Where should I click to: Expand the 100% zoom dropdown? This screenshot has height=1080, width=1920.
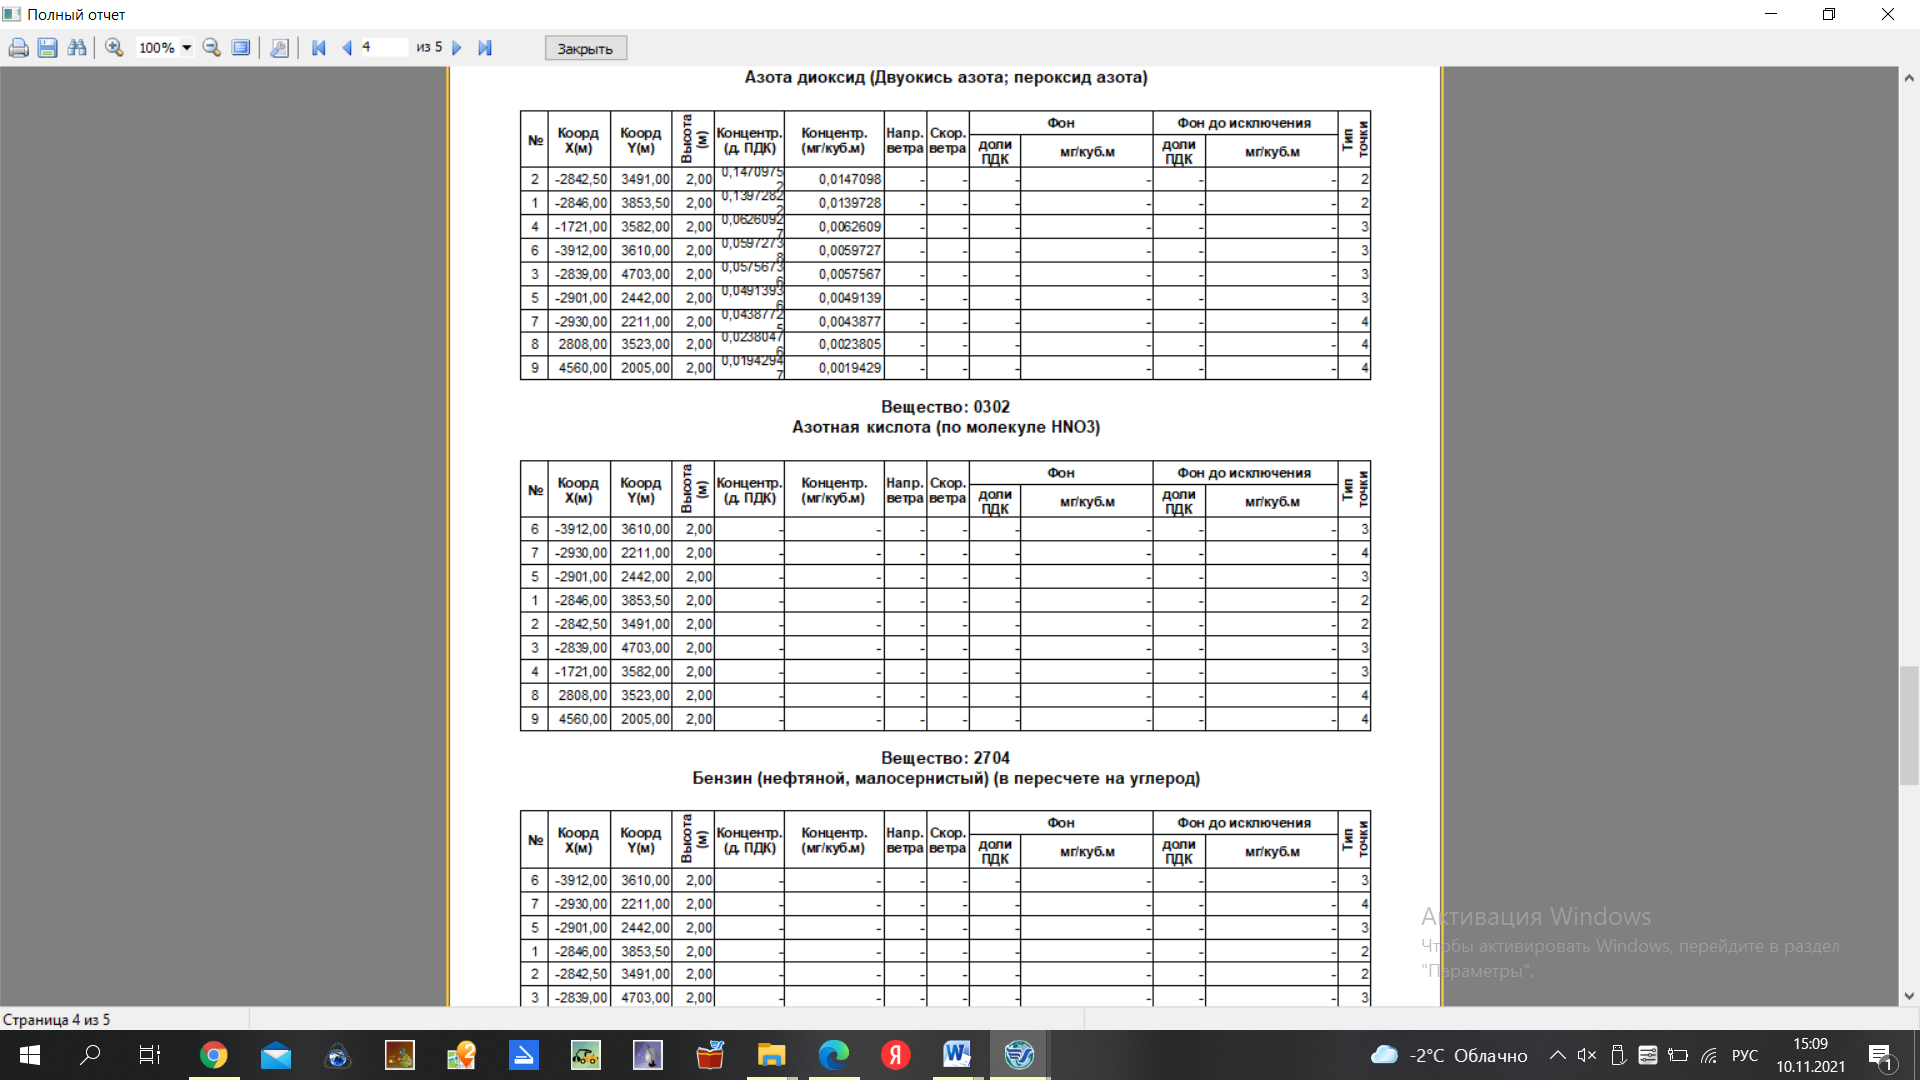pyautogui.click(x=187, y=48)
